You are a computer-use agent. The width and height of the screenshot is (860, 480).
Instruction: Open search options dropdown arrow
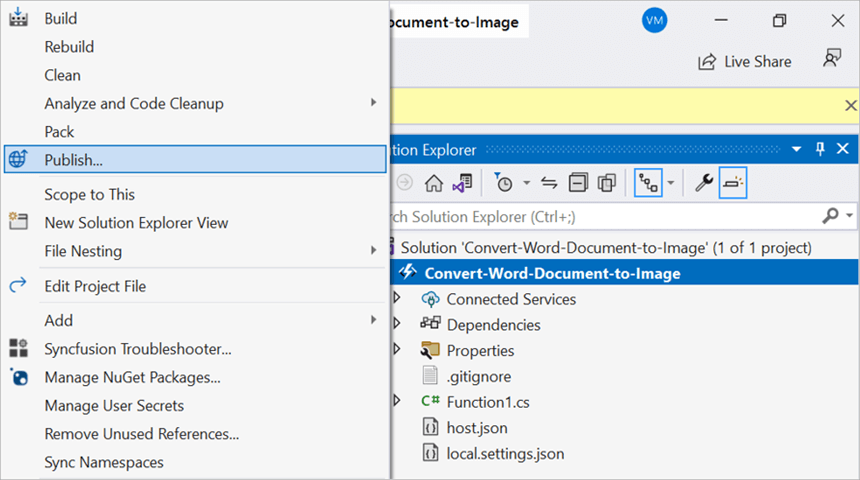[850, 216]
